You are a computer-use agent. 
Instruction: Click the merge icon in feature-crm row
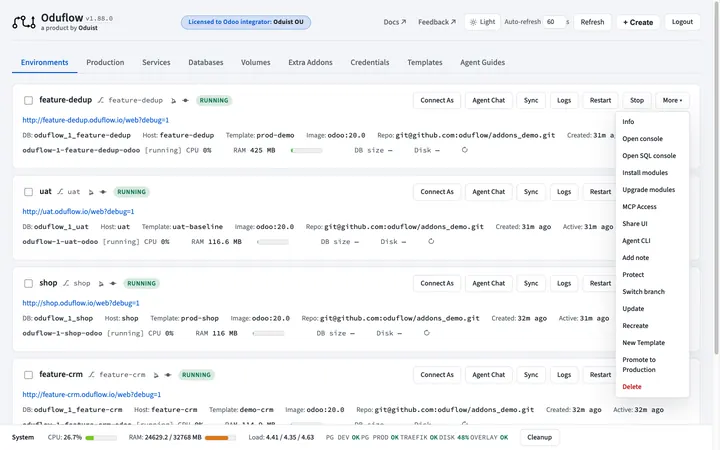click(x=156, y=375)
